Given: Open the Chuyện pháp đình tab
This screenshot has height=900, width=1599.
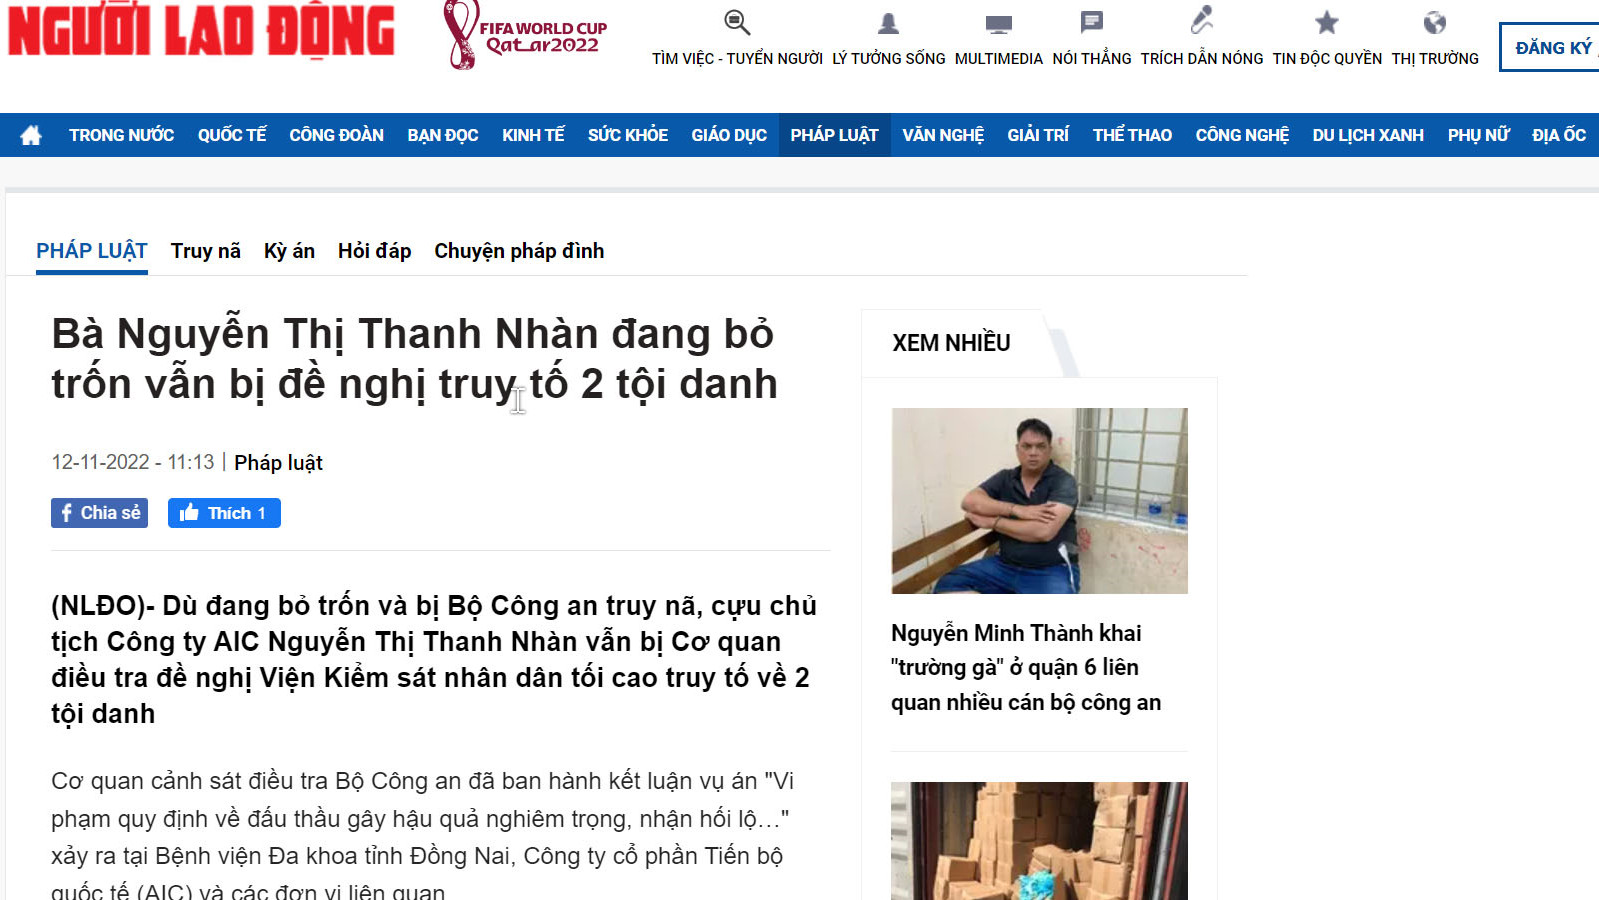Looking at the screenshot, I should click(x=519, y=251).
